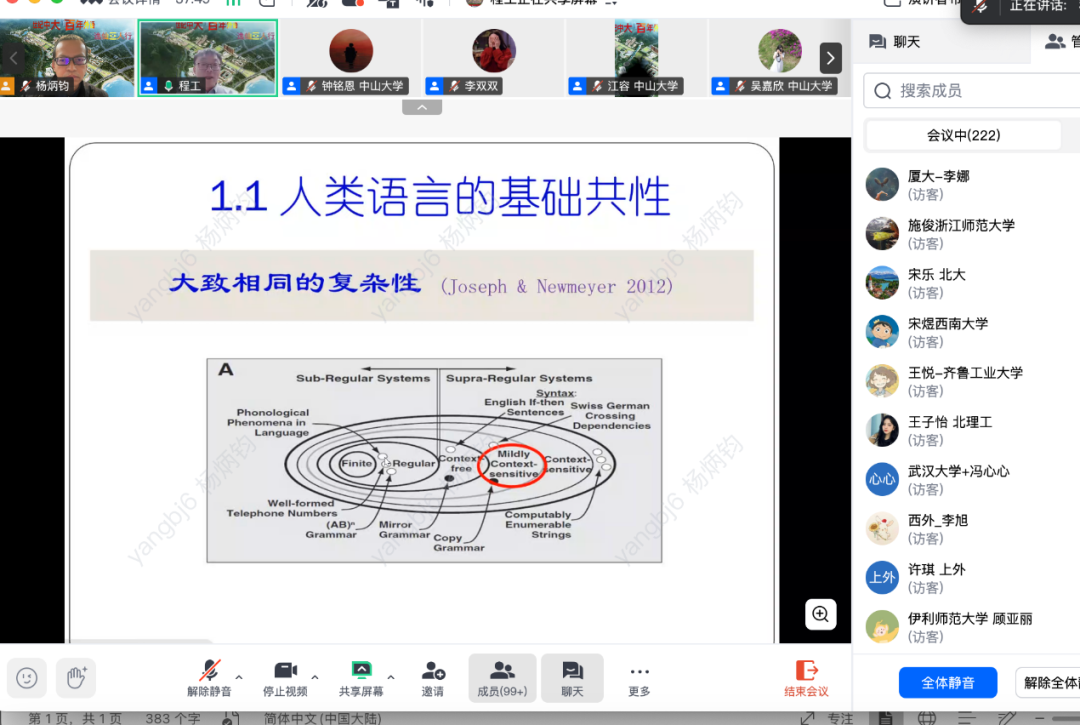Collapse the participant video strip with chevron
This screenshot has width=1080, height=725.
click(x=422, y=107)
